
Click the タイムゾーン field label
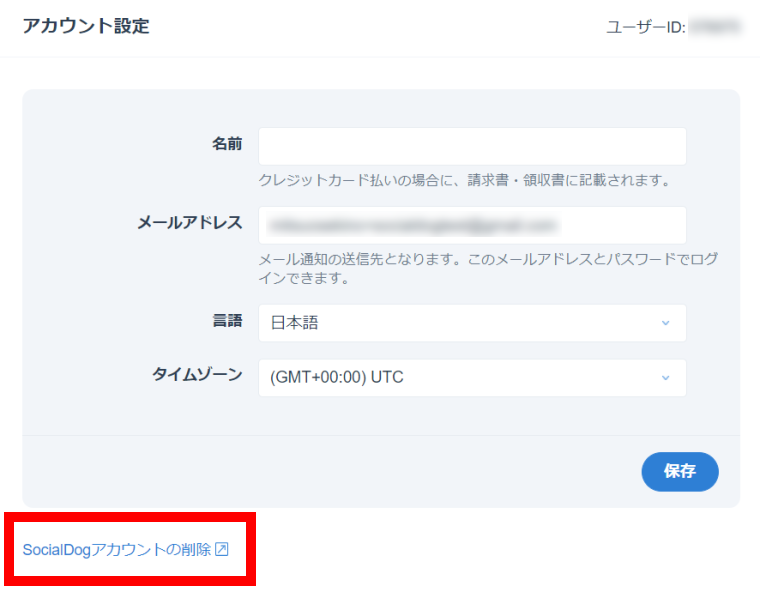pyautogui.click(x=197, y=375)
